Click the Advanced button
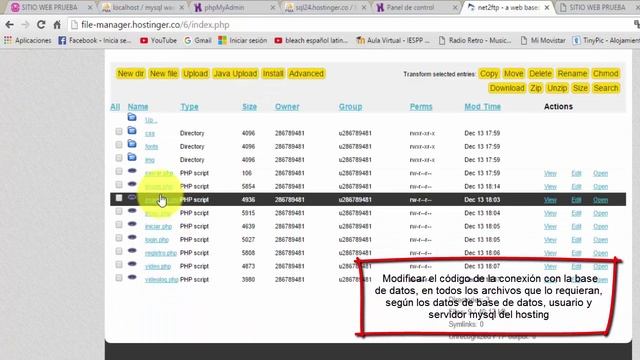 pos(307,73)
